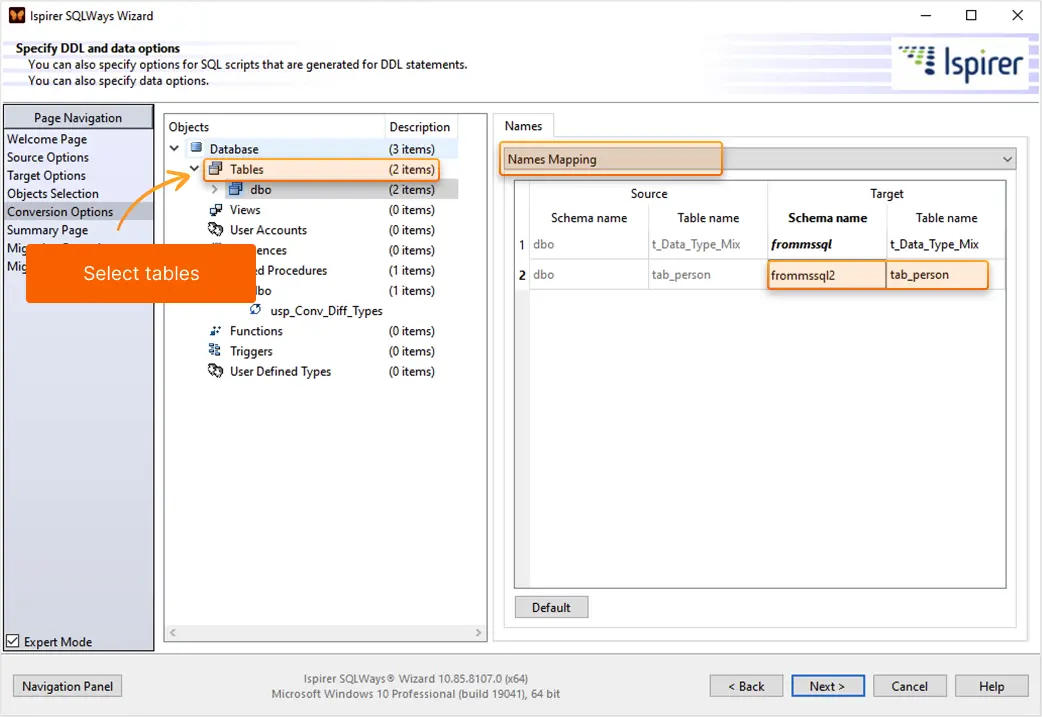Click Target Table name column header
The width and height of the screenshot is (1042, 717).
tap(946, 217)
